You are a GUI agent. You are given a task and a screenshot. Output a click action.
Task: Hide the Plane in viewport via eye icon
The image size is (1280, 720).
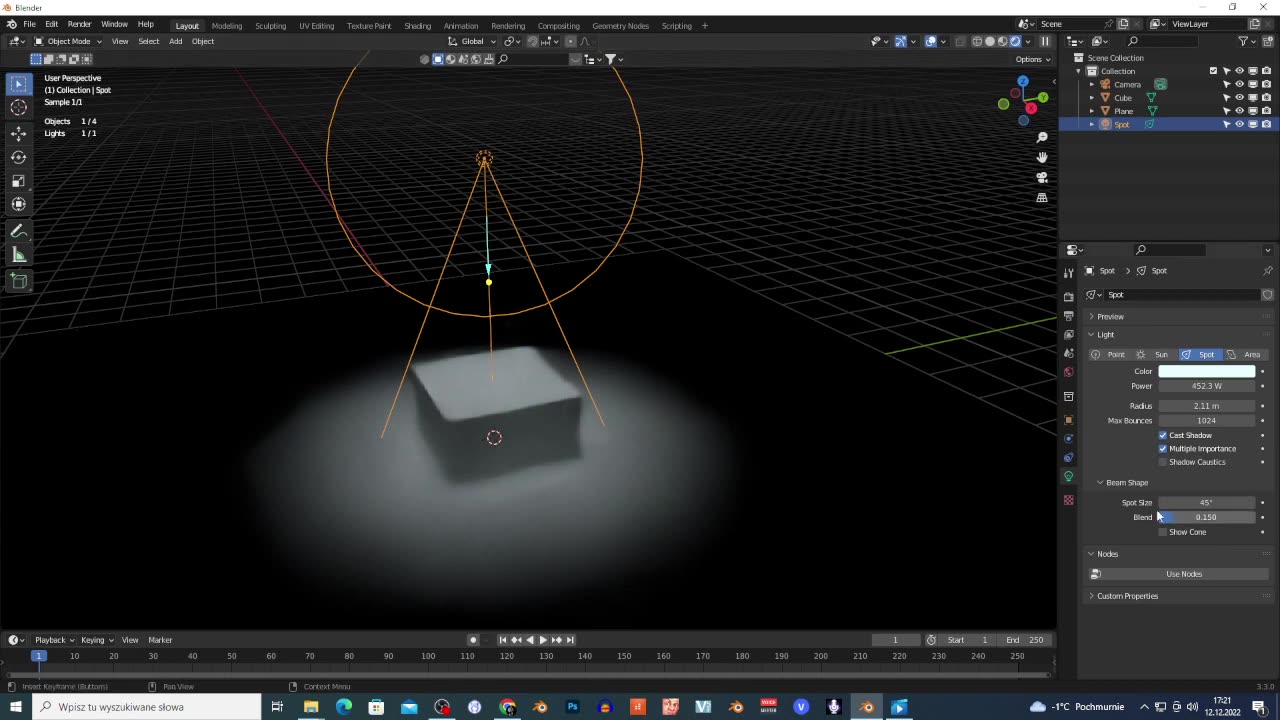point(1239,111)
